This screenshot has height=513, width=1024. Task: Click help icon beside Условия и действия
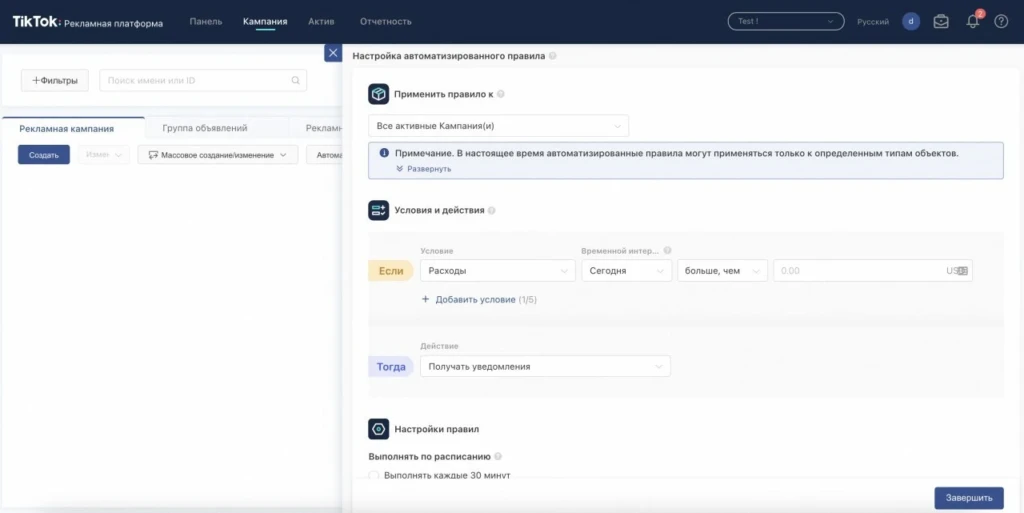click(x=492, y=210)
